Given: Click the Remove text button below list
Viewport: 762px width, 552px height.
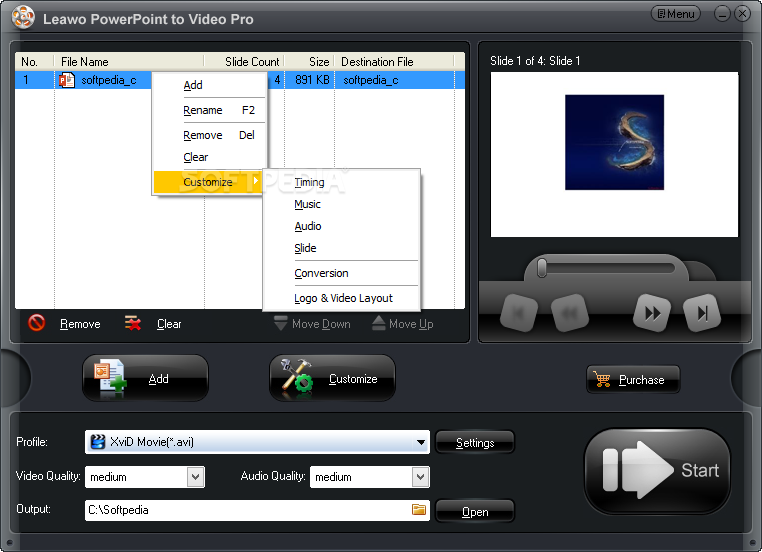Looking at the screenshot, I should (x=80, y=324).
